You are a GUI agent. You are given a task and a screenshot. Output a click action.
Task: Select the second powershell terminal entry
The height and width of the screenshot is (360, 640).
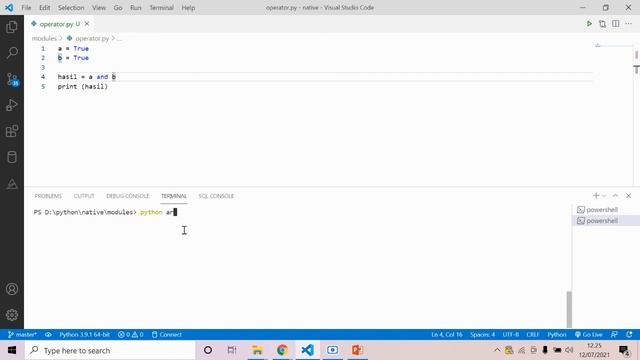point(606,220)
